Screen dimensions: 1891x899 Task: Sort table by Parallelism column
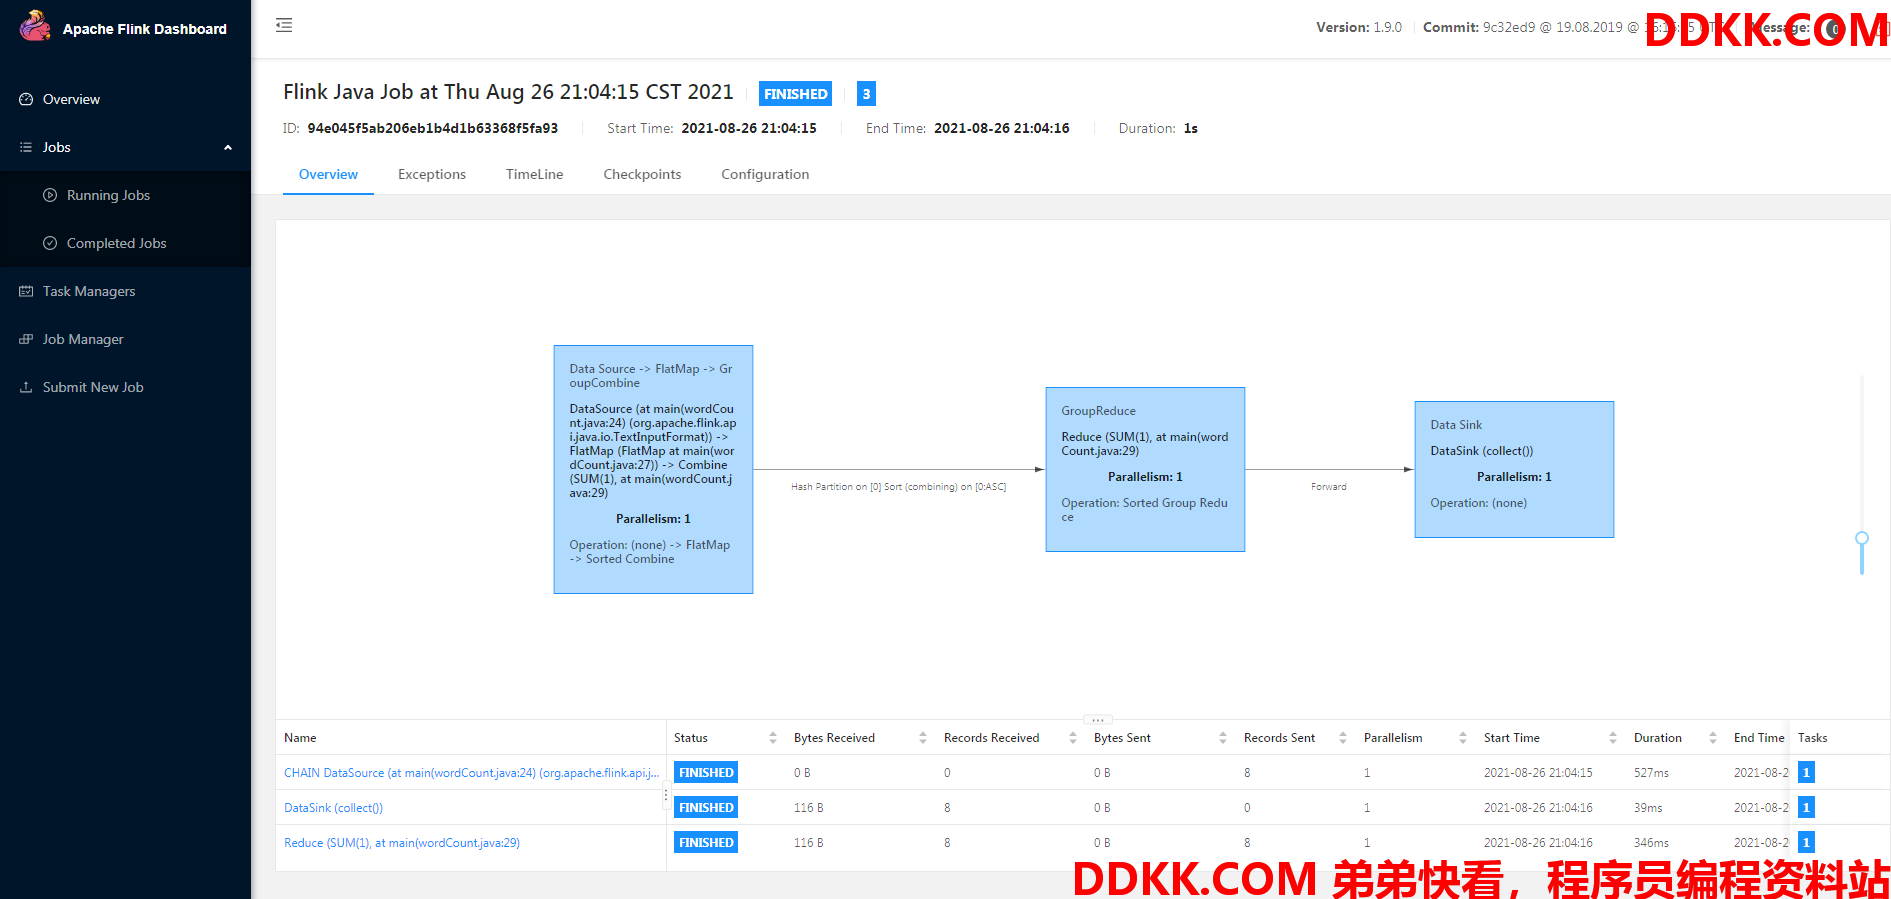pyautogui.click(x=1462, y=738)
